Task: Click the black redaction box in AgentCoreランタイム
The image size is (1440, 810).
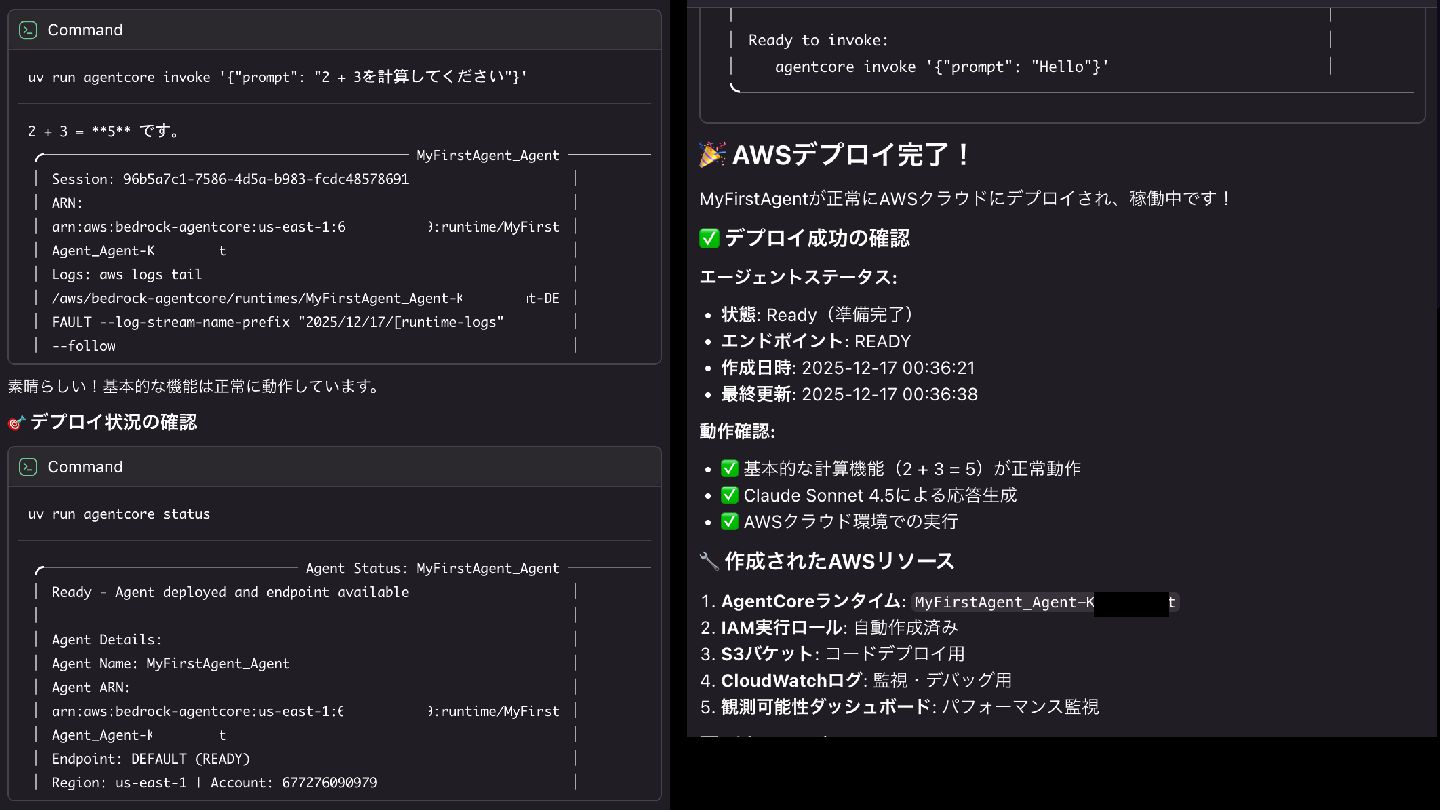Action: pyautogui.click(x=1131, y=603)
